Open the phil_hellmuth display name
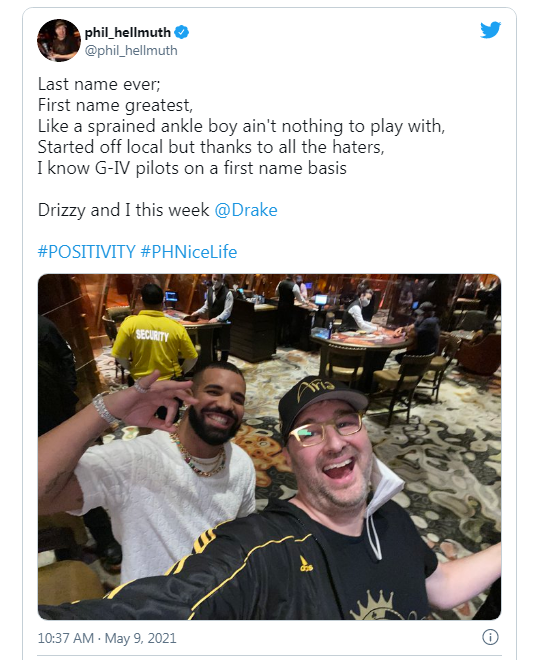This screenshot has width=540, height=660. (128, 32)
